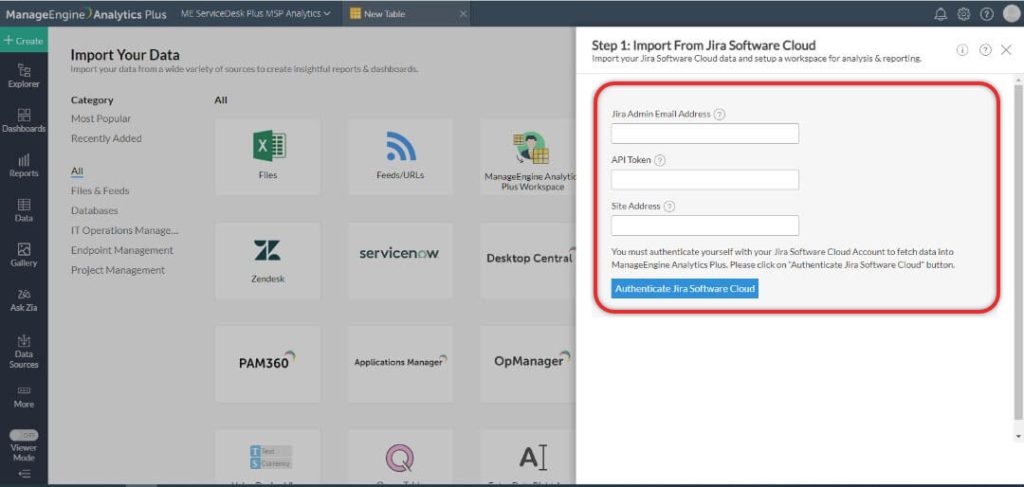Select the Recently Added category
Screen dimensions: 1024x487
106,138
